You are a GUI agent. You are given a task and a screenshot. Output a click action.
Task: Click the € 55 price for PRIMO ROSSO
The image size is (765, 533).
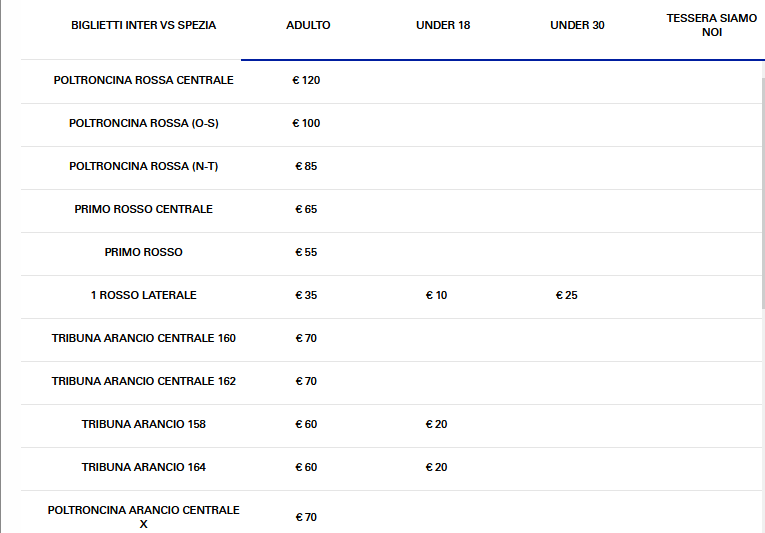coord(306,252)
